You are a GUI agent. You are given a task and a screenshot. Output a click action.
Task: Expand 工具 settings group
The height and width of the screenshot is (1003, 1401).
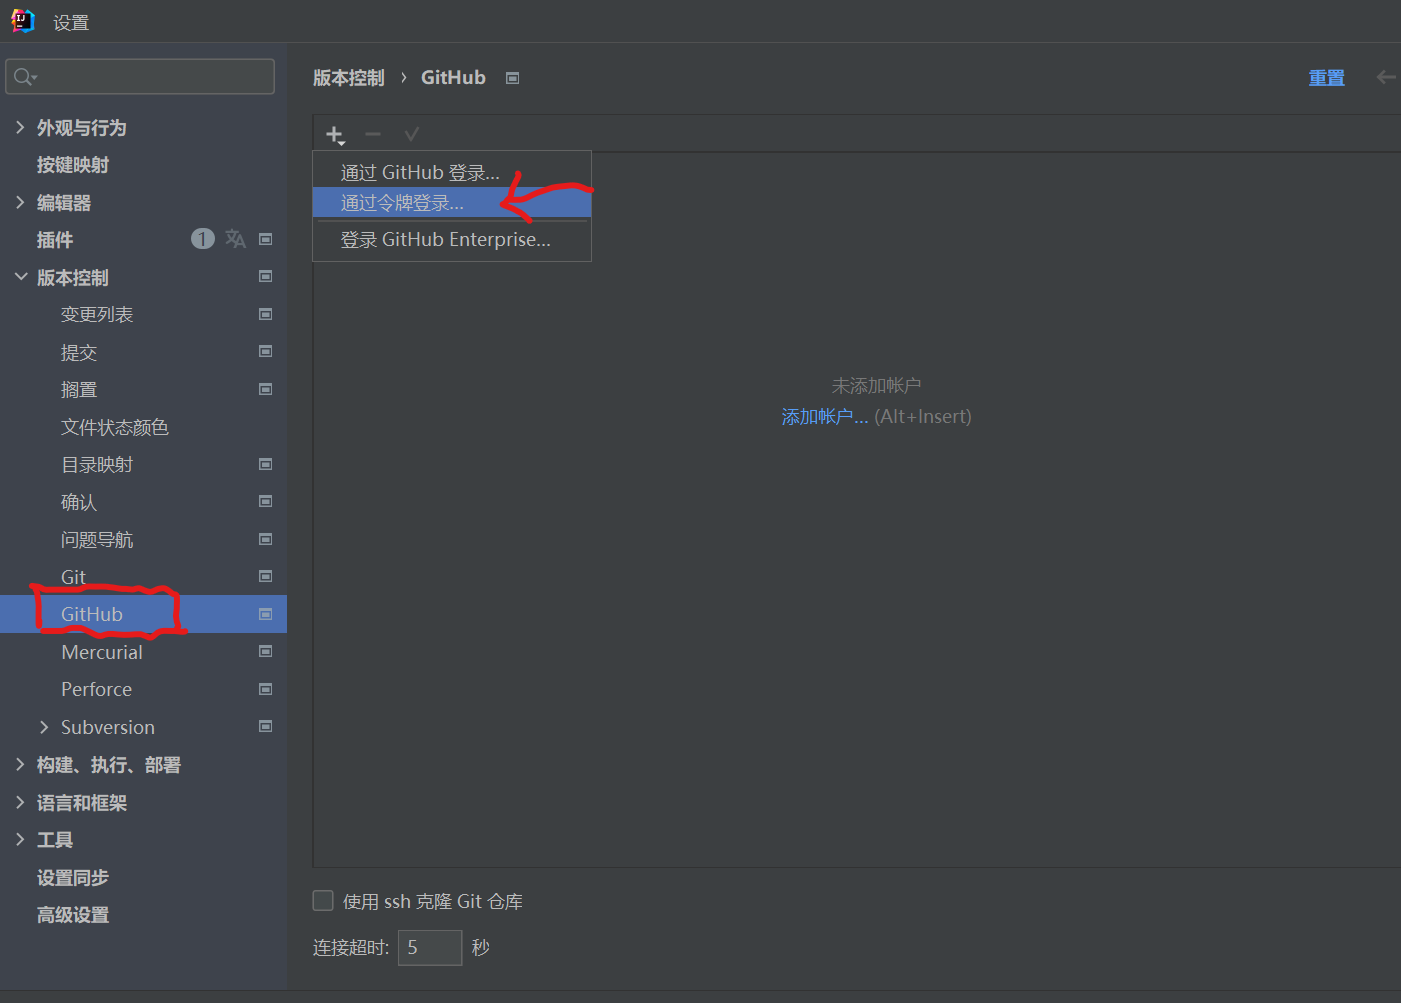click(x=20, y=840)
